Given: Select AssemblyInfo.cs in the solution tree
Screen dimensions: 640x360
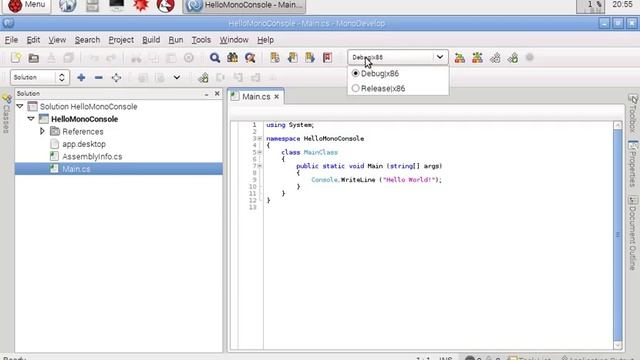Looking at the screenshot, I should (92, 156).
